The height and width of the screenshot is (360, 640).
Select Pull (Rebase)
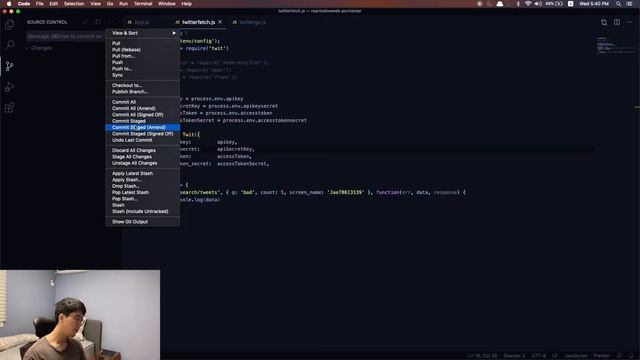(142, 50)
